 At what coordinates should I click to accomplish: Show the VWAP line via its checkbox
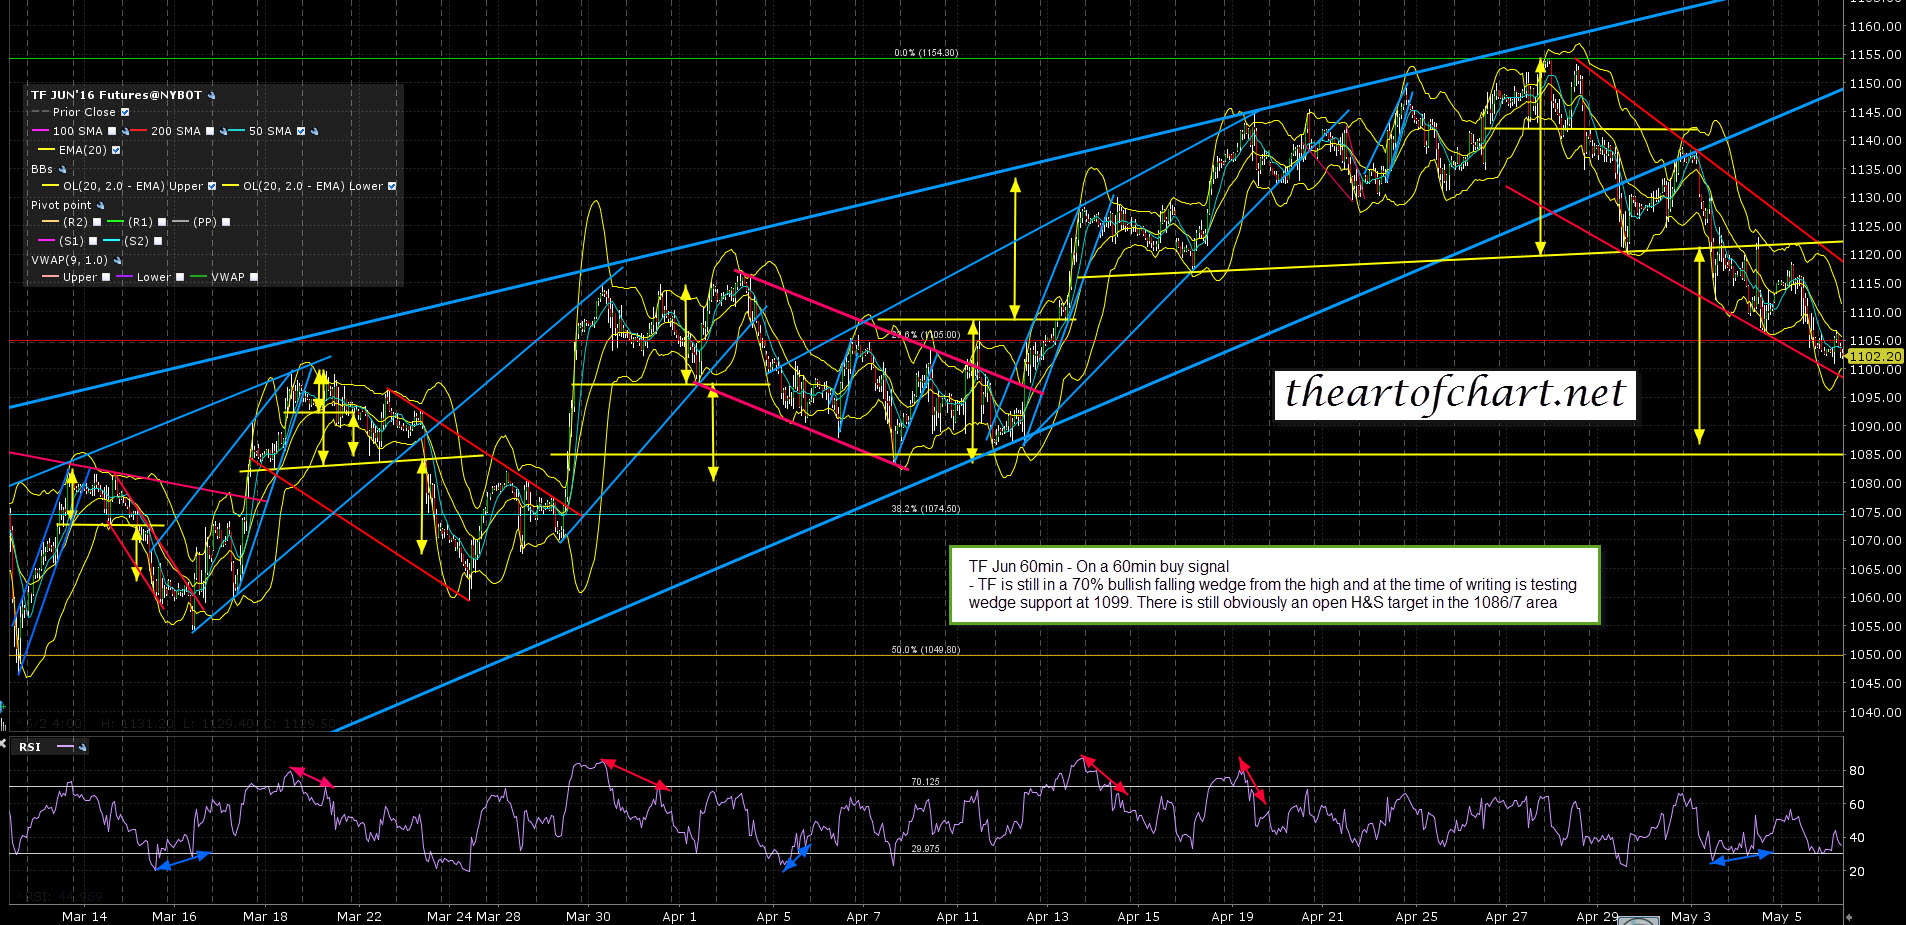(253, 277)
